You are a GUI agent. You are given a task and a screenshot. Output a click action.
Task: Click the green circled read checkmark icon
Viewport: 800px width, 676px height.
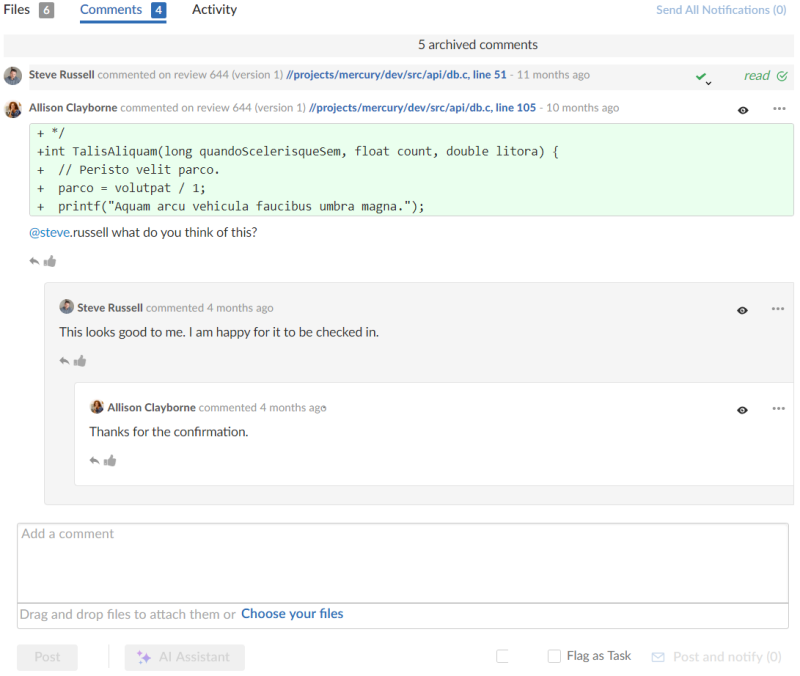[782, 75]
